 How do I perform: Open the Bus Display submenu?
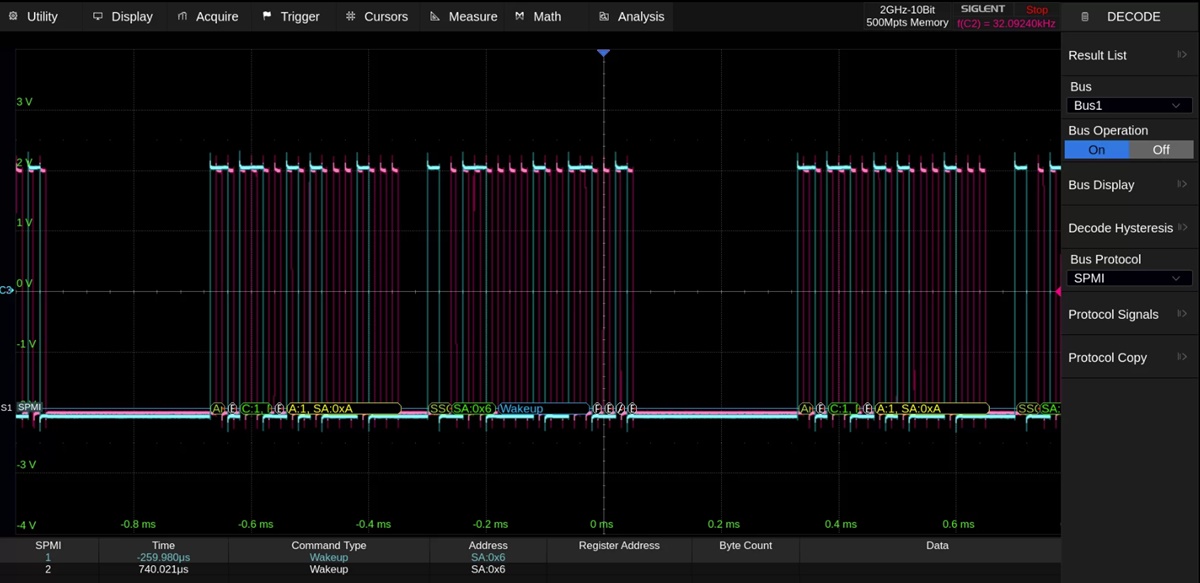(x=1129, y=185)
